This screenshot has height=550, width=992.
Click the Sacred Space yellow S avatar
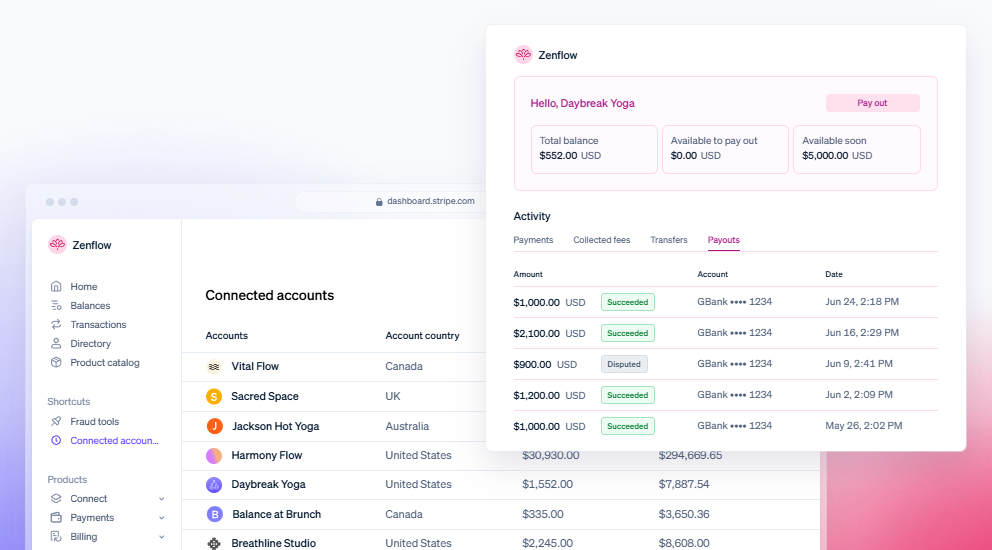(x=214, y=396)
